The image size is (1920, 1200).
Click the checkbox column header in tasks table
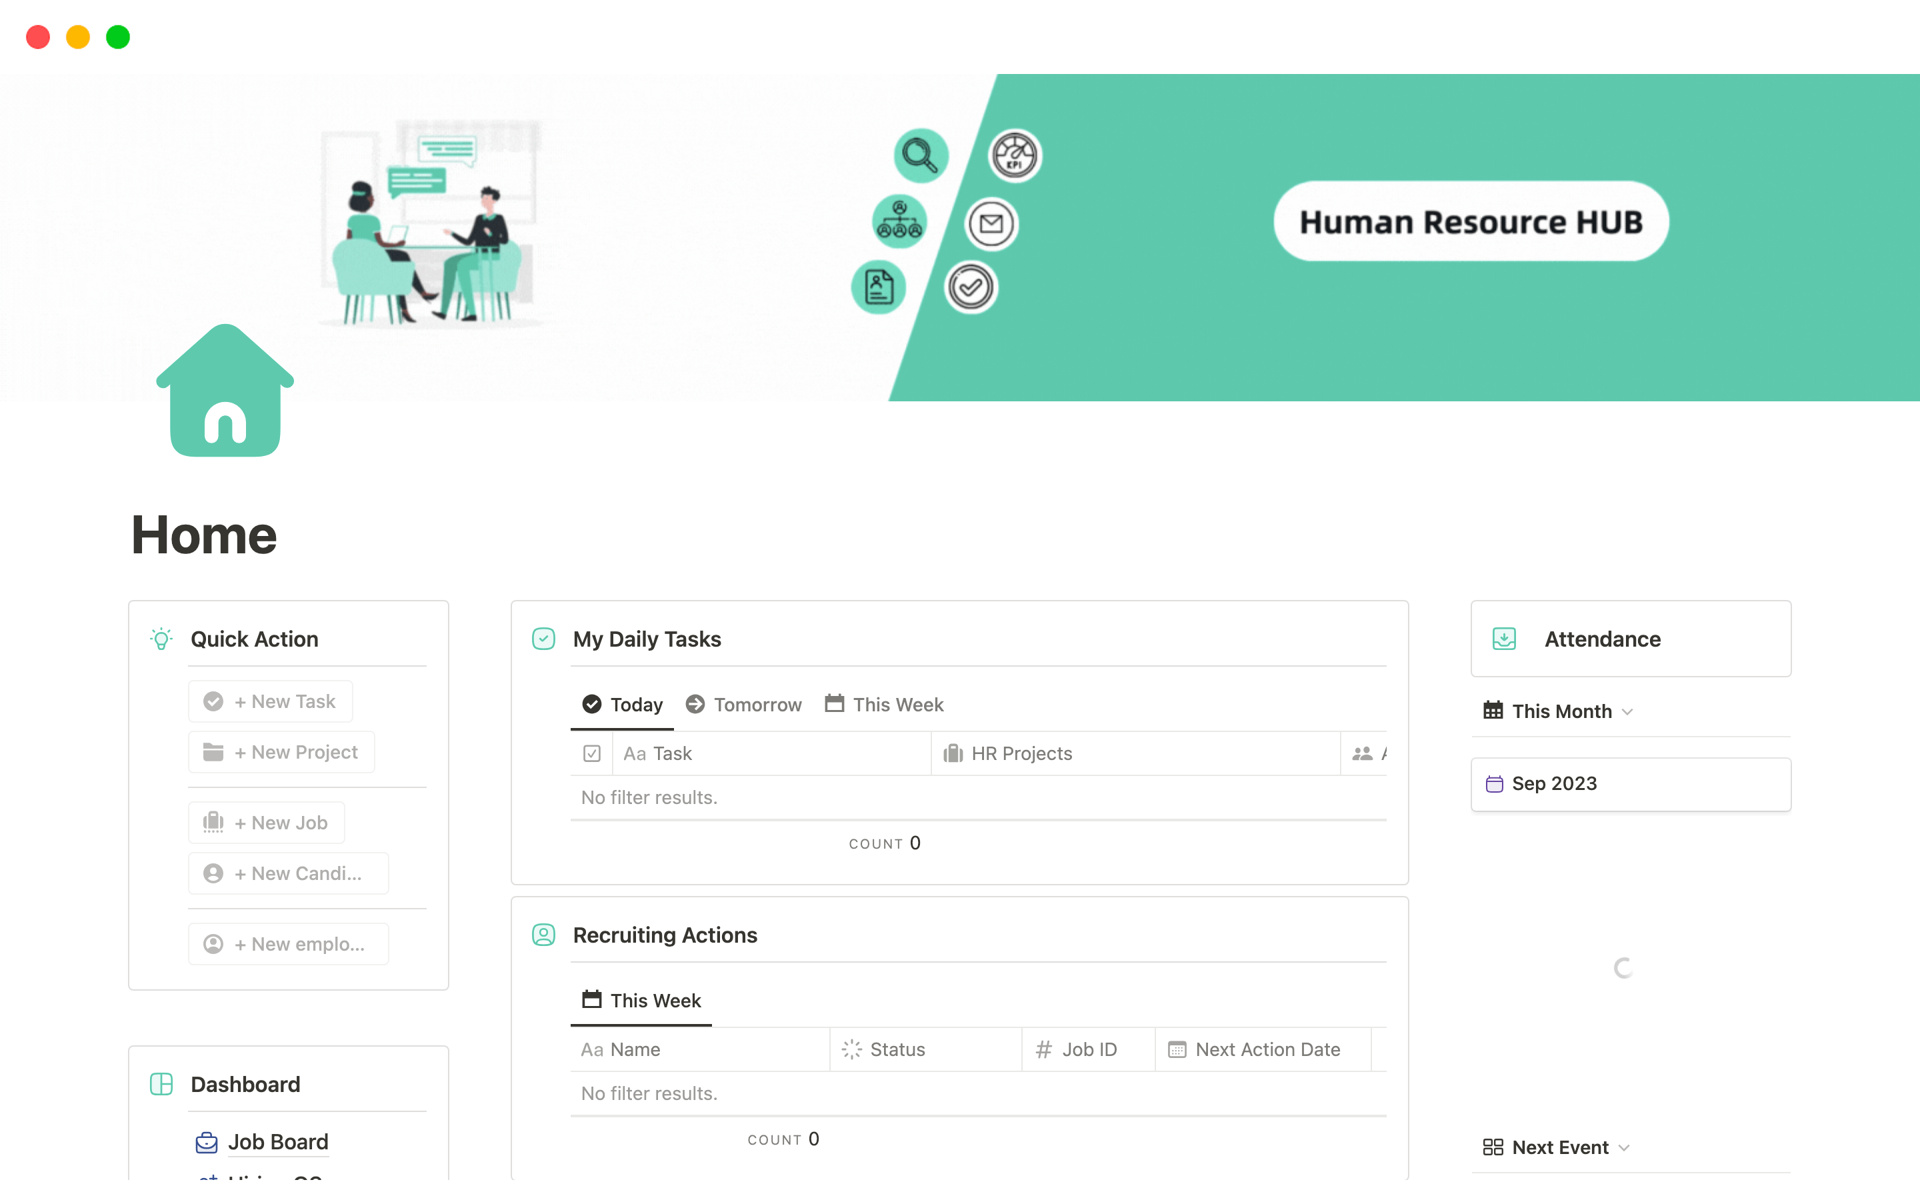[591, 754]
